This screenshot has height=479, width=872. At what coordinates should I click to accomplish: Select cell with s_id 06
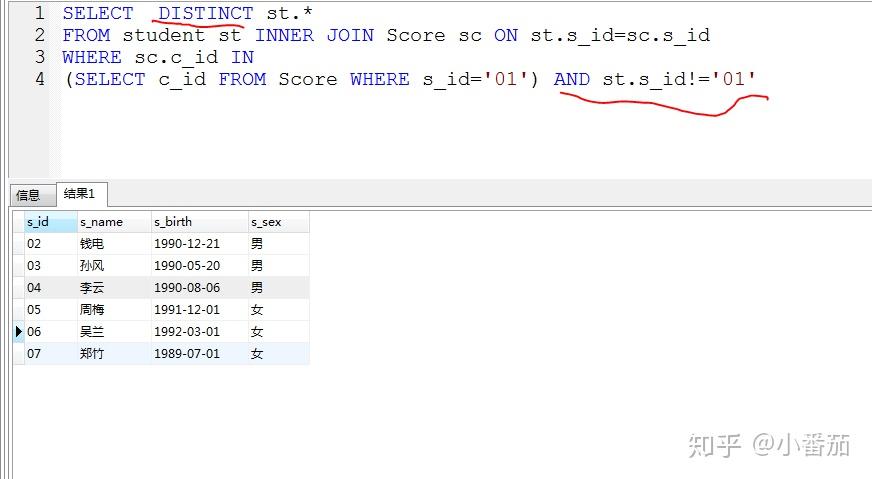(51, 332)
